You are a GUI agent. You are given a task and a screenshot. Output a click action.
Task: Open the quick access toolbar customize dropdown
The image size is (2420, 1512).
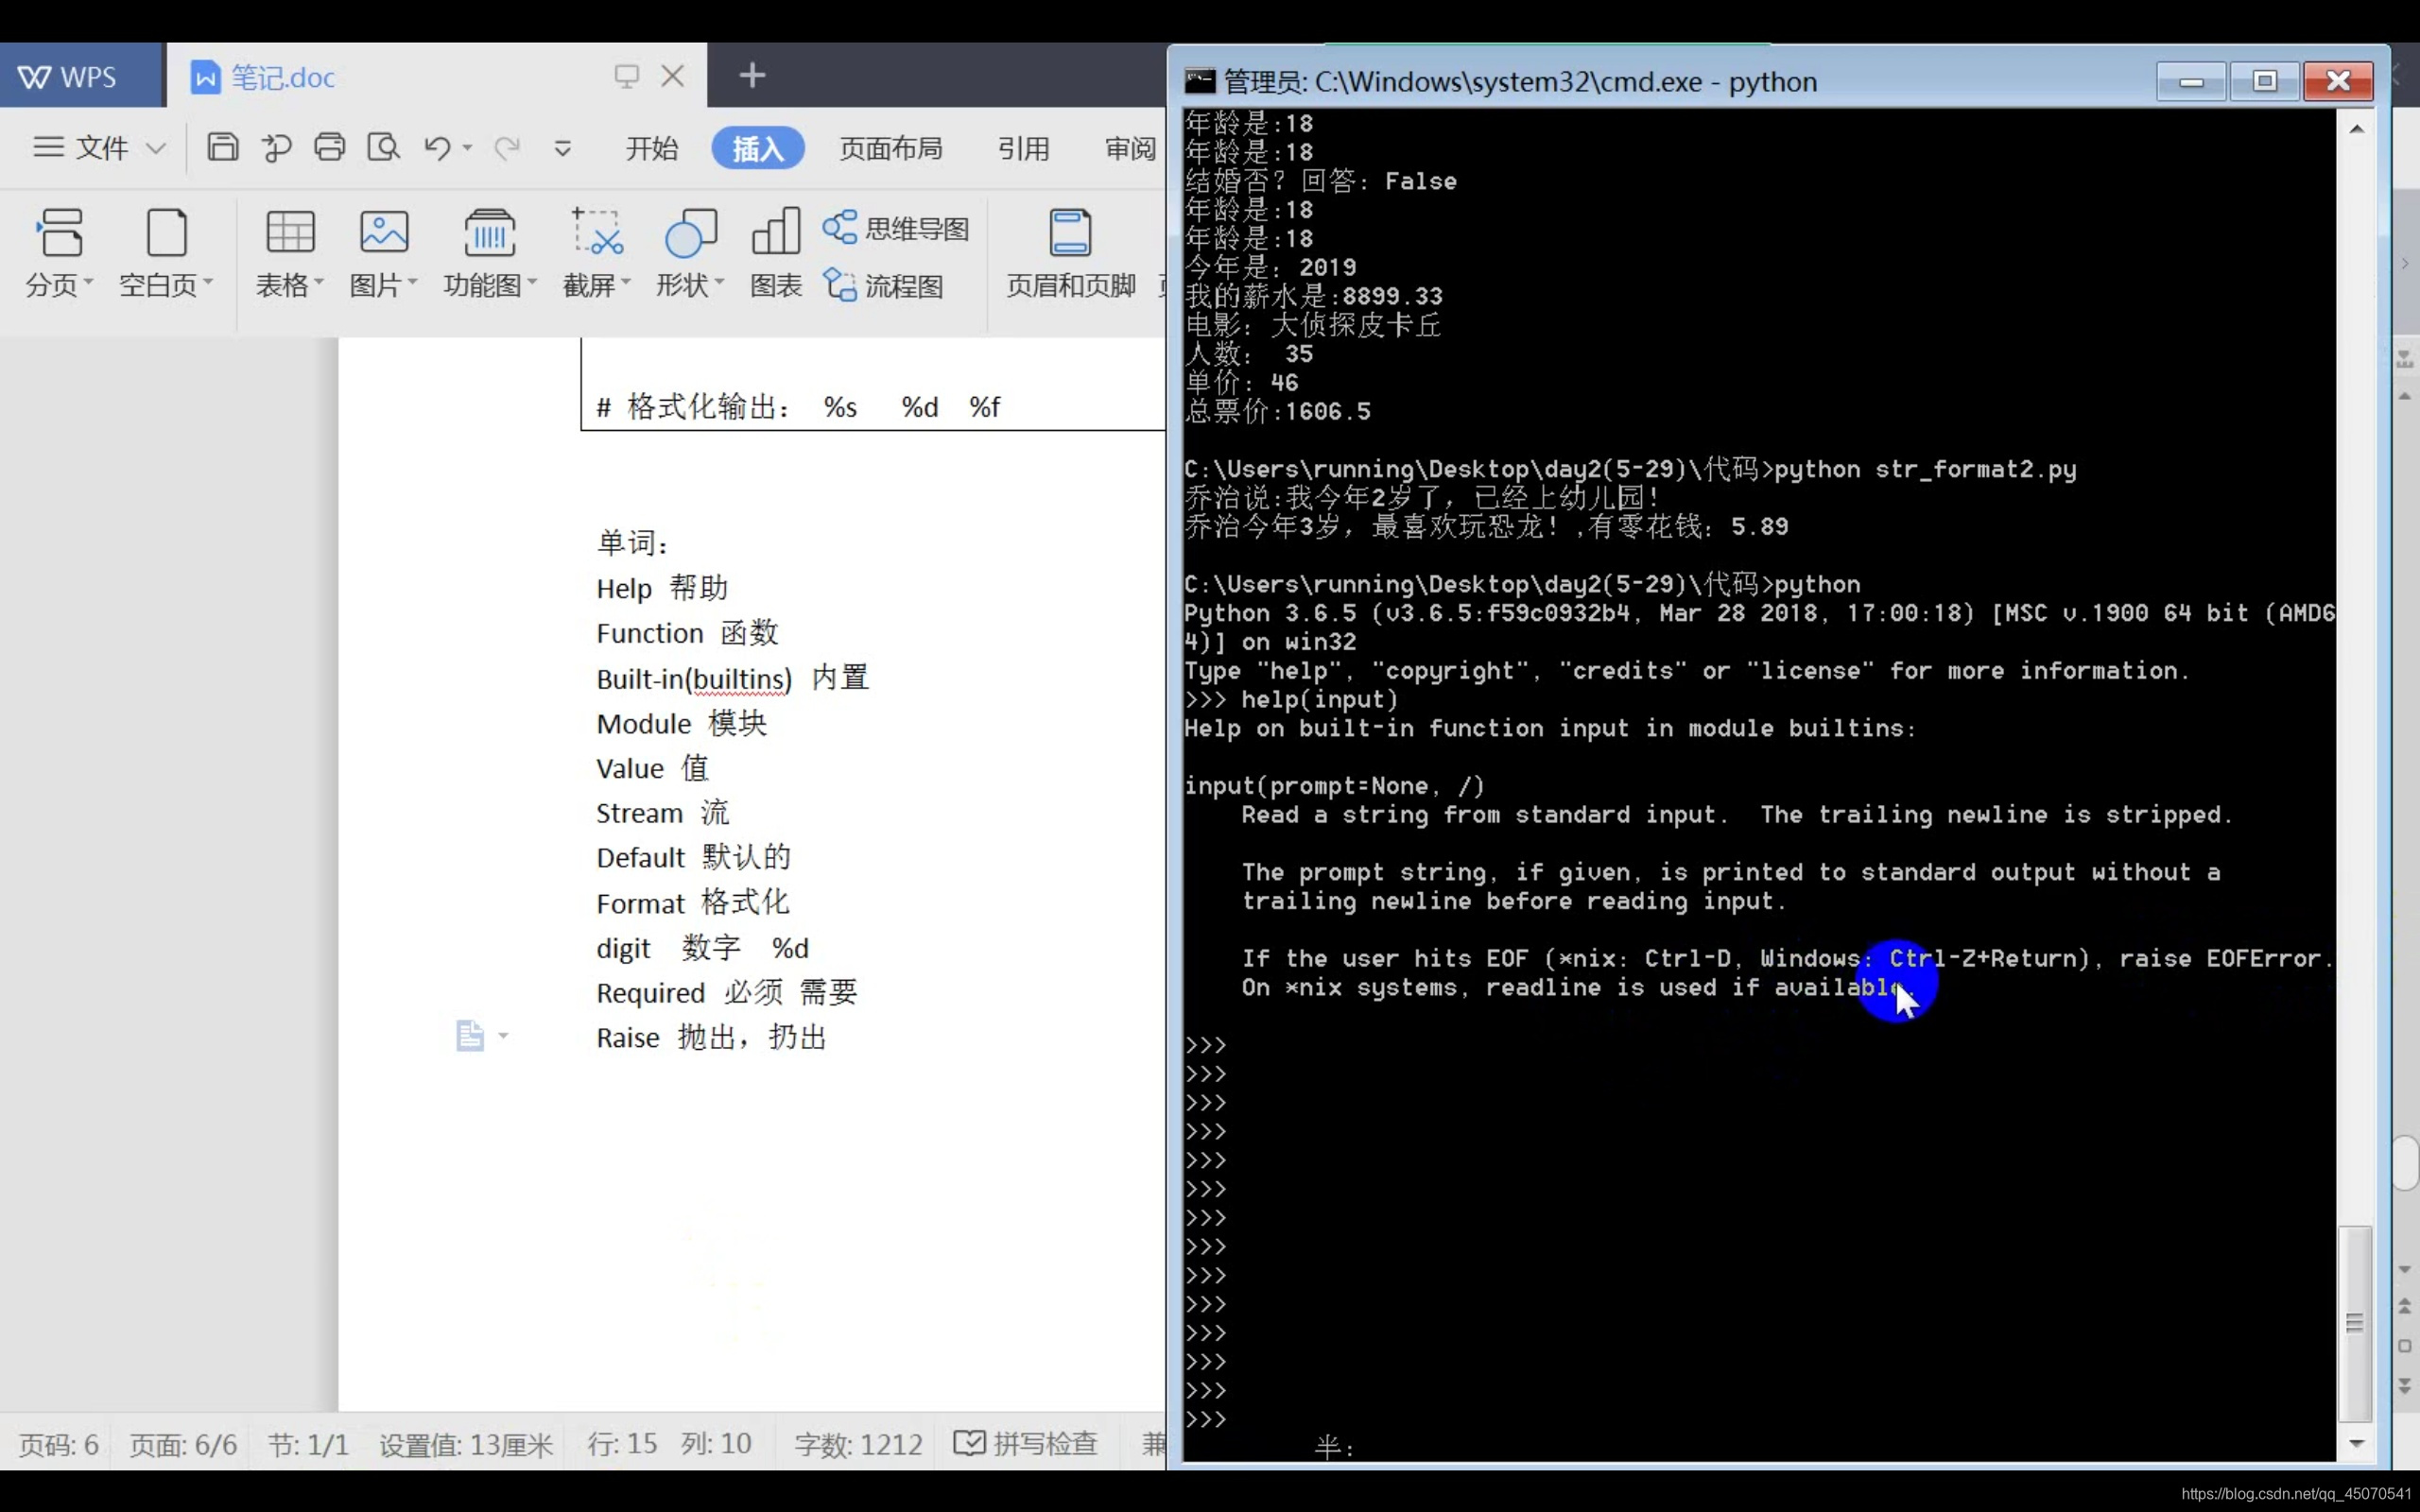tap(563, 148)
